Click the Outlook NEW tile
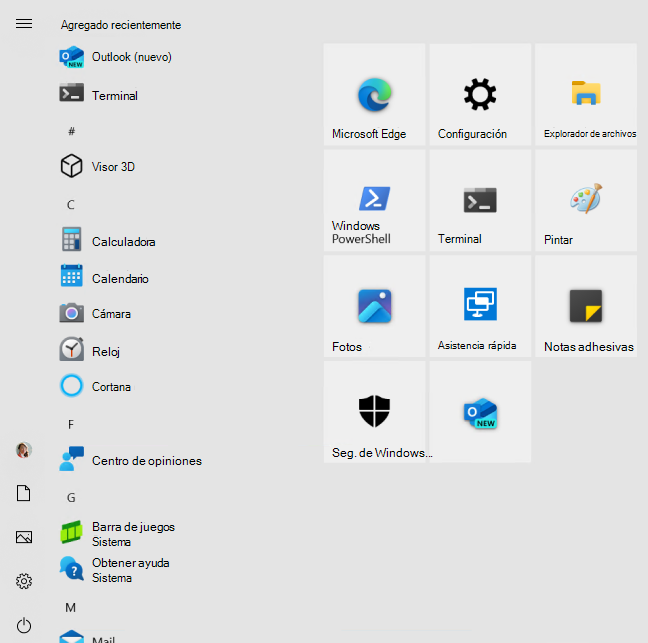648x643 pixels. pyautogui.click(x=480, y=412)
